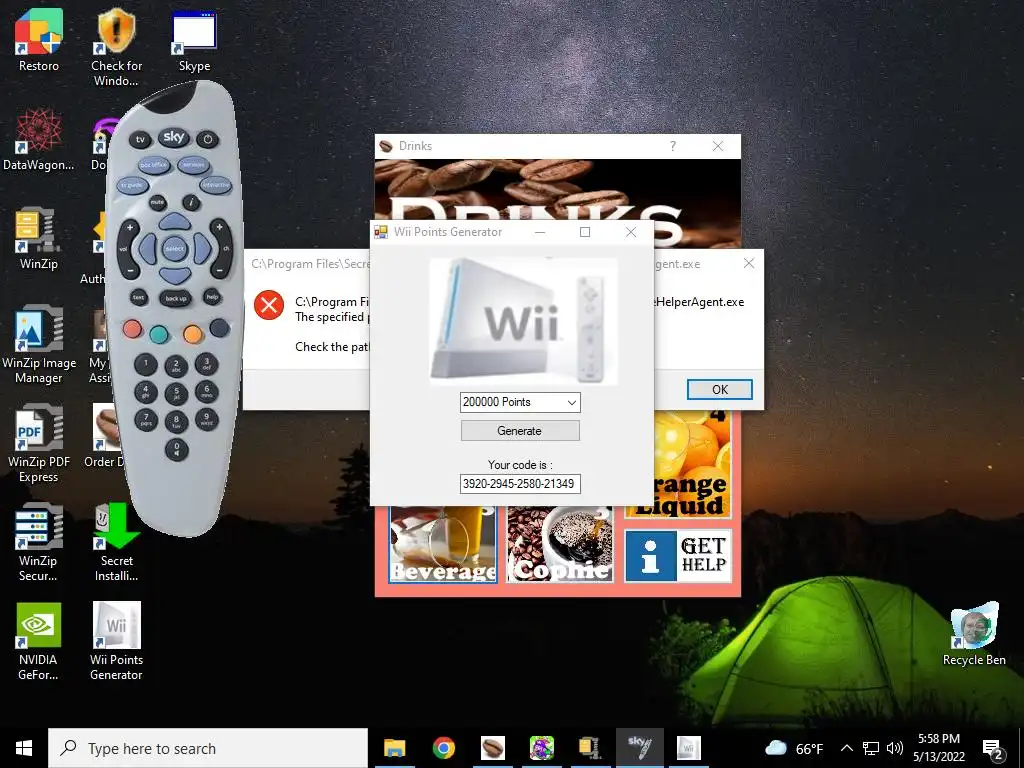The image size is (1024, 768).
Task: Click digit 5 on the remote keypad
Action: [176, 393]
